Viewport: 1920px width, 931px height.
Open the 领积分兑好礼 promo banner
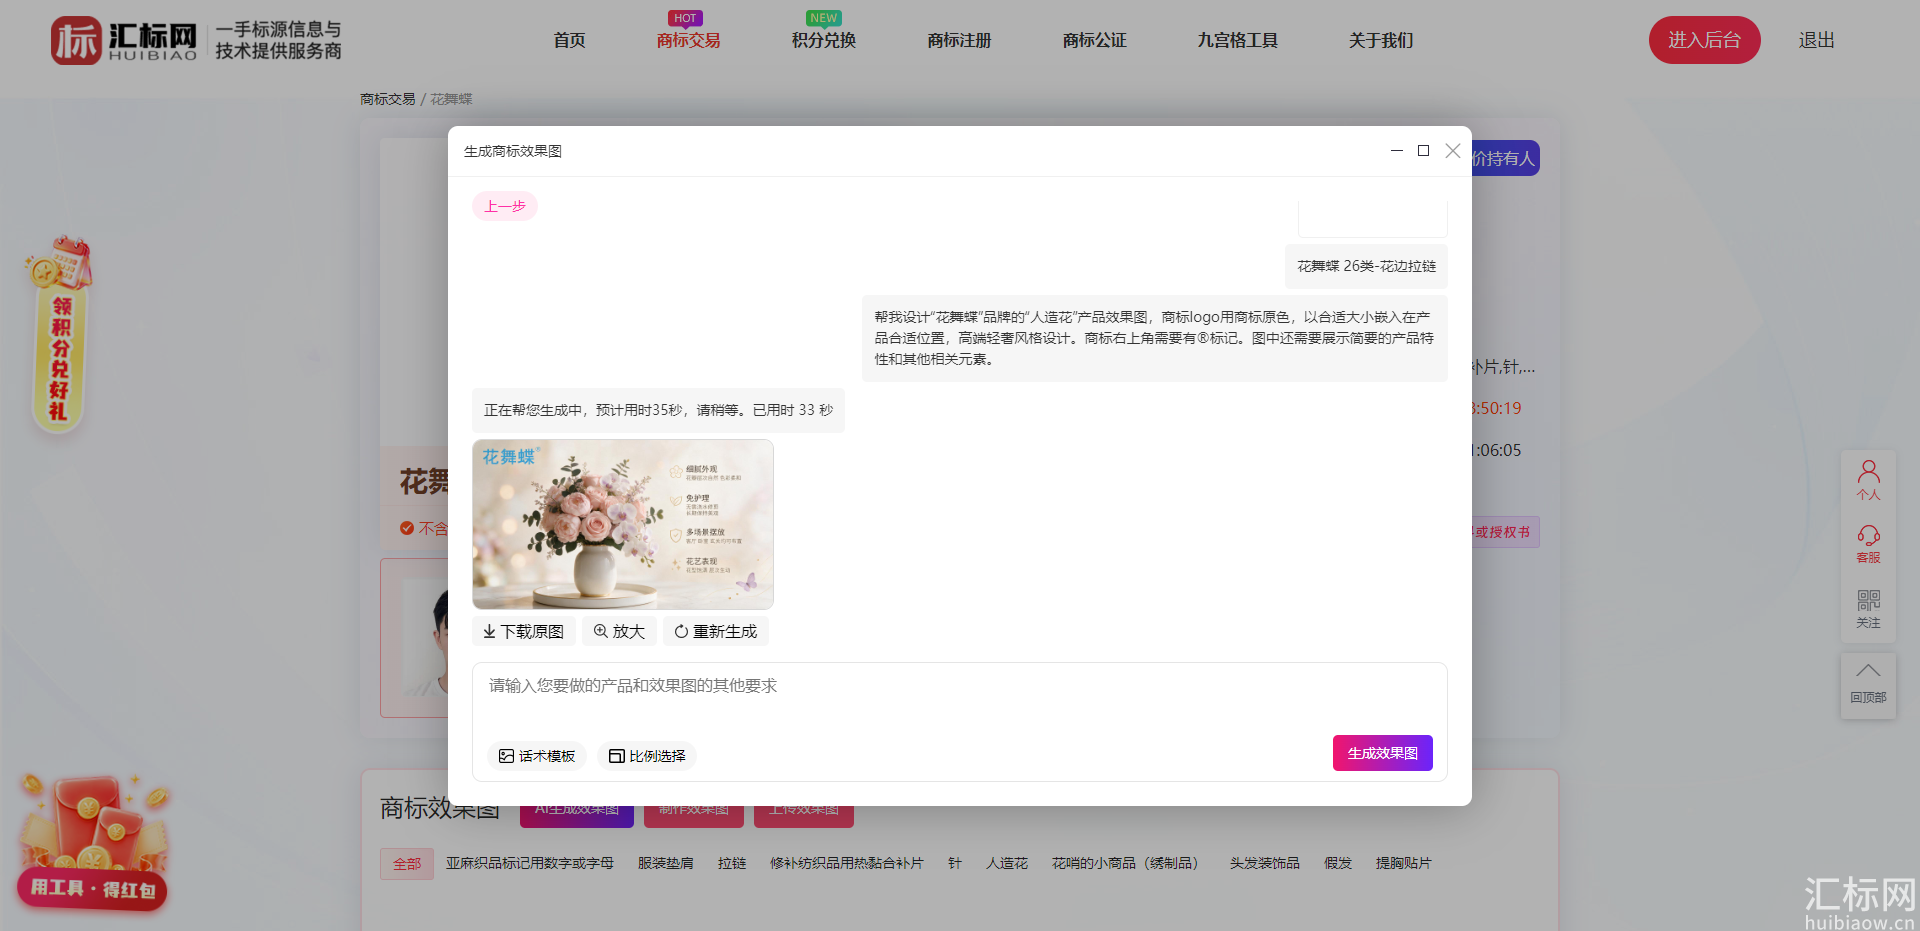(60, 335)
